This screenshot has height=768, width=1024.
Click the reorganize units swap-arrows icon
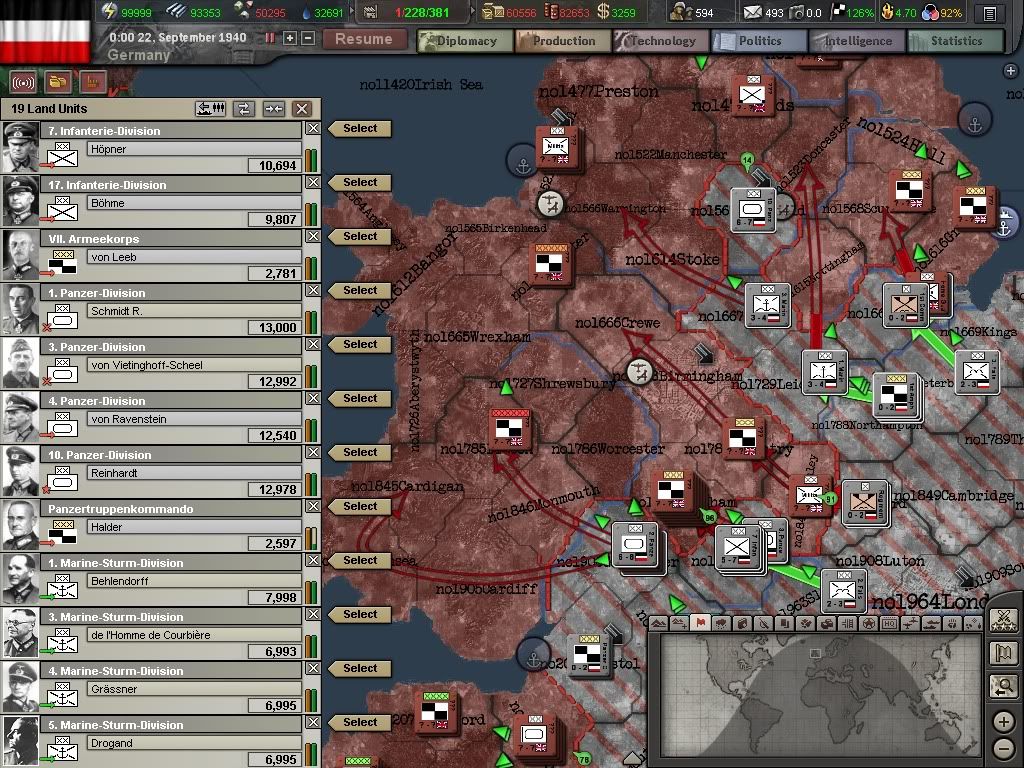pos(244,108)
